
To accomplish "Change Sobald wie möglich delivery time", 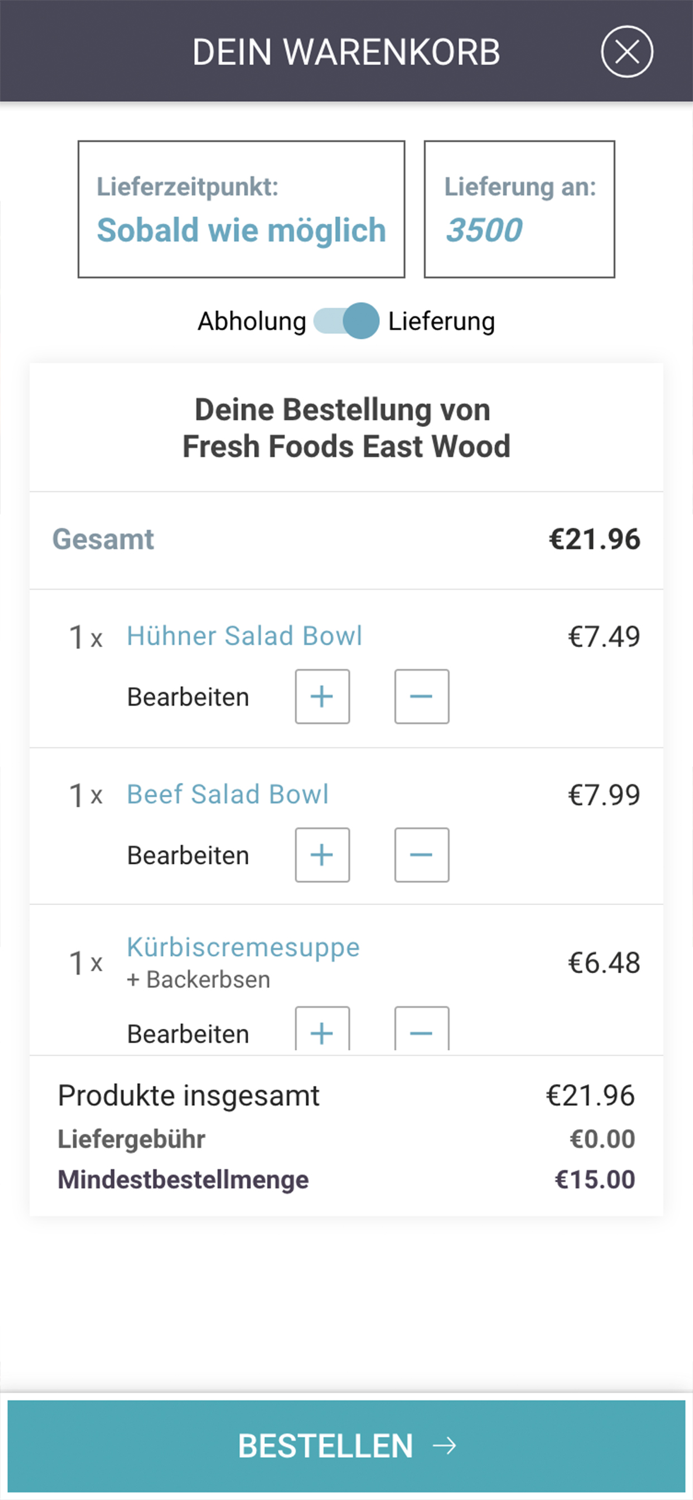I will point(240,230).
